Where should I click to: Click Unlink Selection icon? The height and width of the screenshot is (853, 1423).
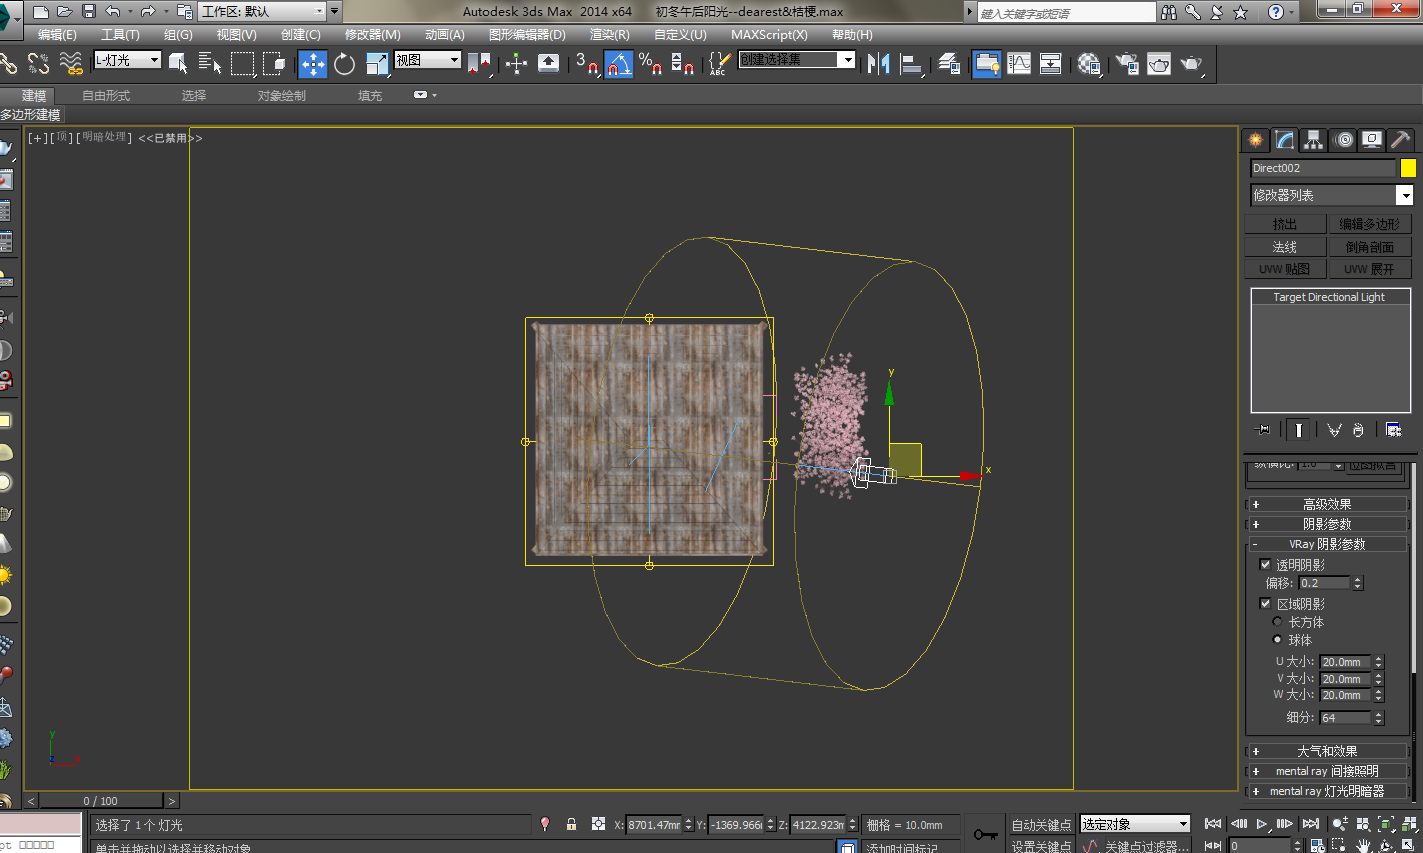pos(38,64)
